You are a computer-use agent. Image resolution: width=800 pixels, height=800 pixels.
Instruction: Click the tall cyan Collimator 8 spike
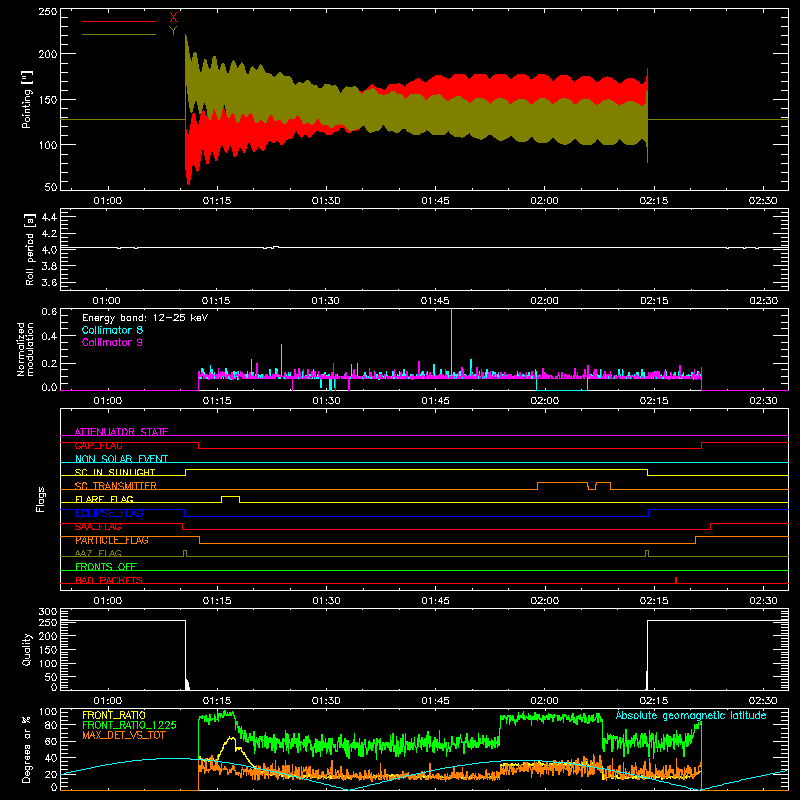coord(451,342)
